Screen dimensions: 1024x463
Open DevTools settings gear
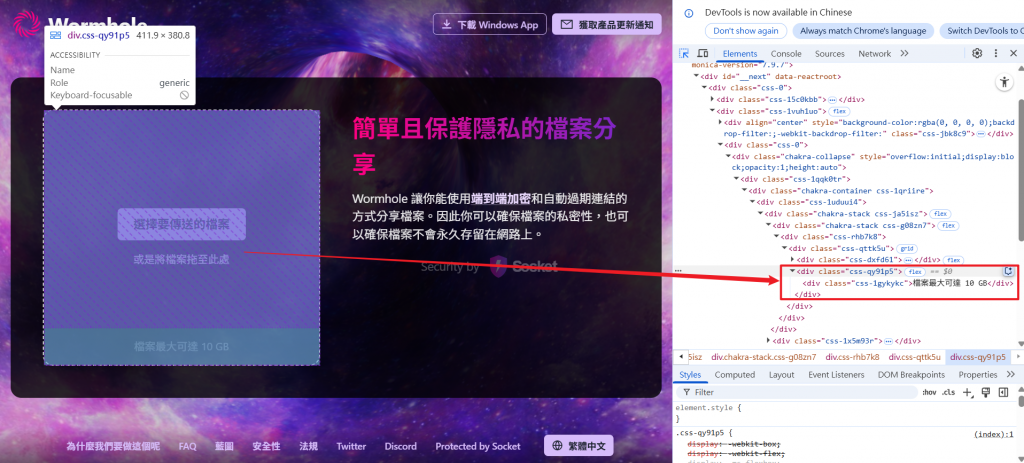(977, 54)
